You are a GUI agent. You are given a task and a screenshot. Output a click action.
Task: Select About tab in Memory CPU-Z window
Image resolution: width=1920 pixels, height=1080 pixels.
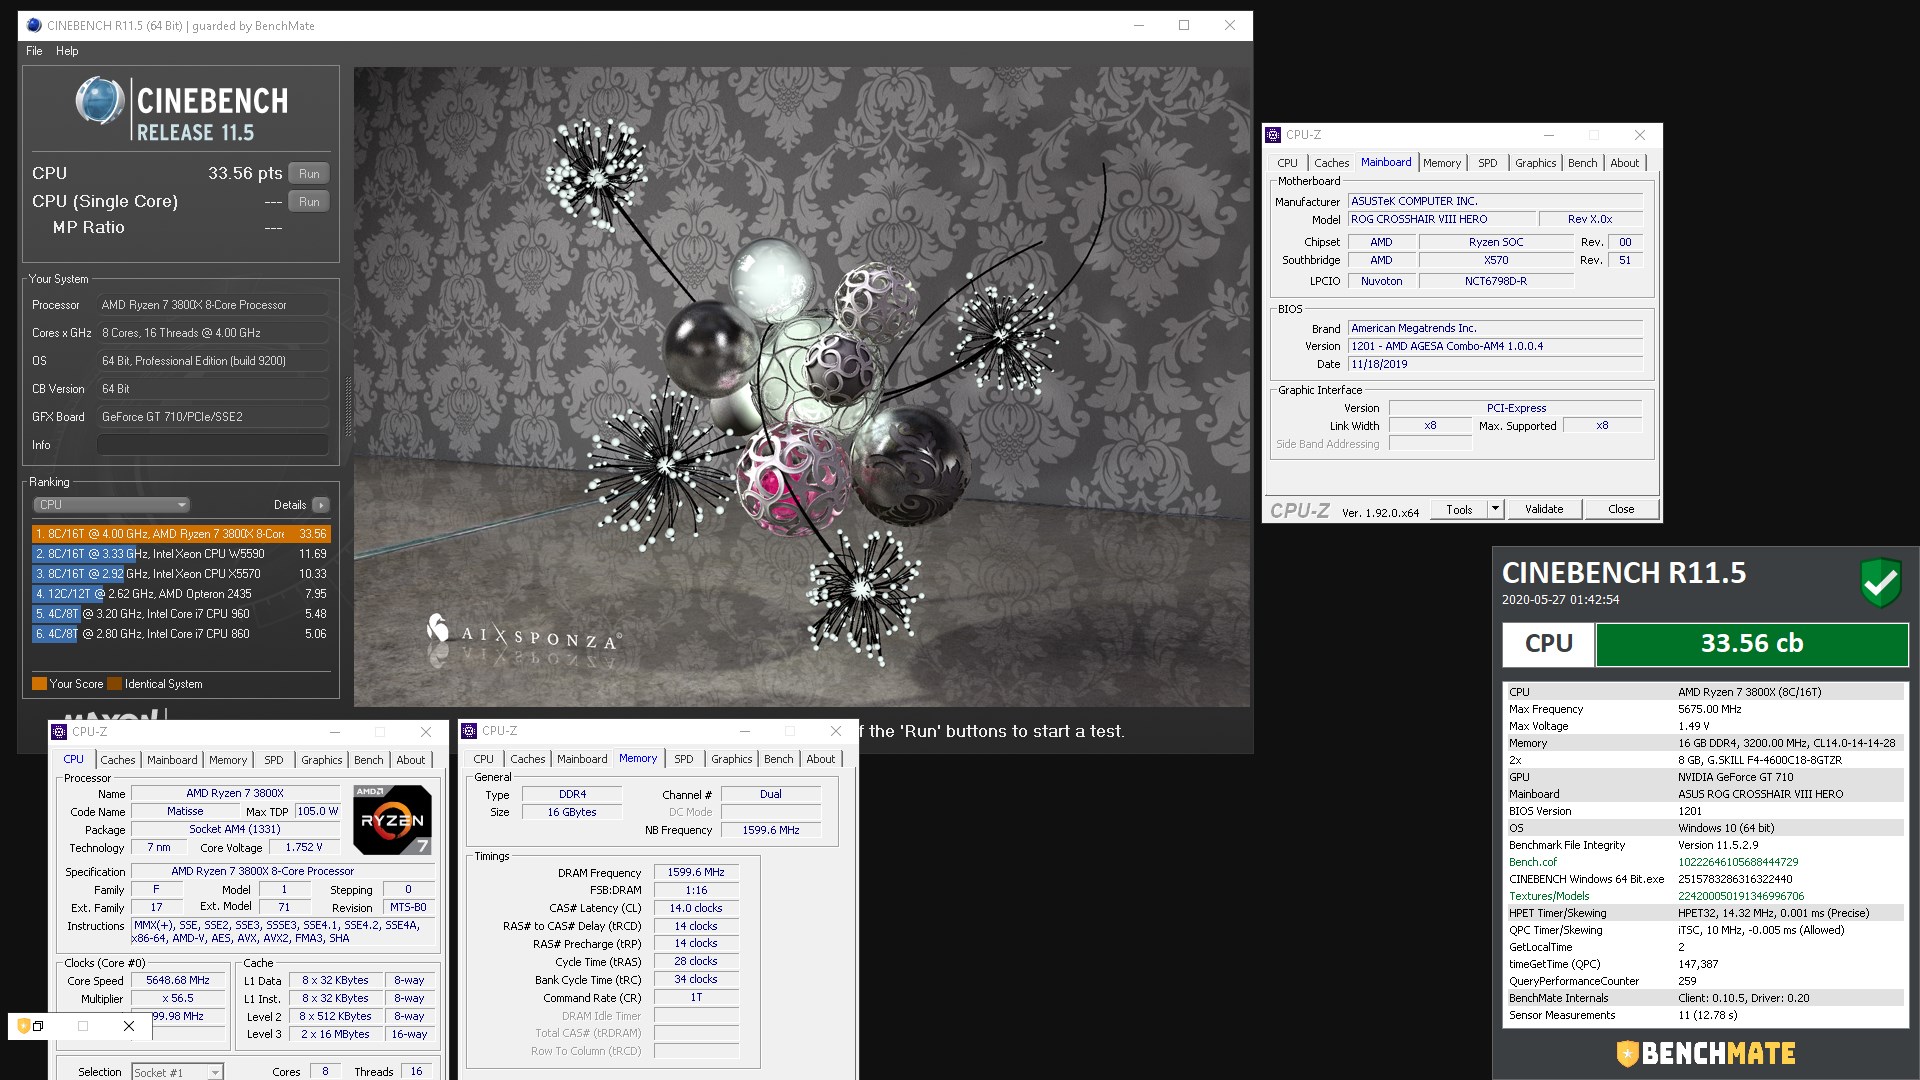point(821,759)
